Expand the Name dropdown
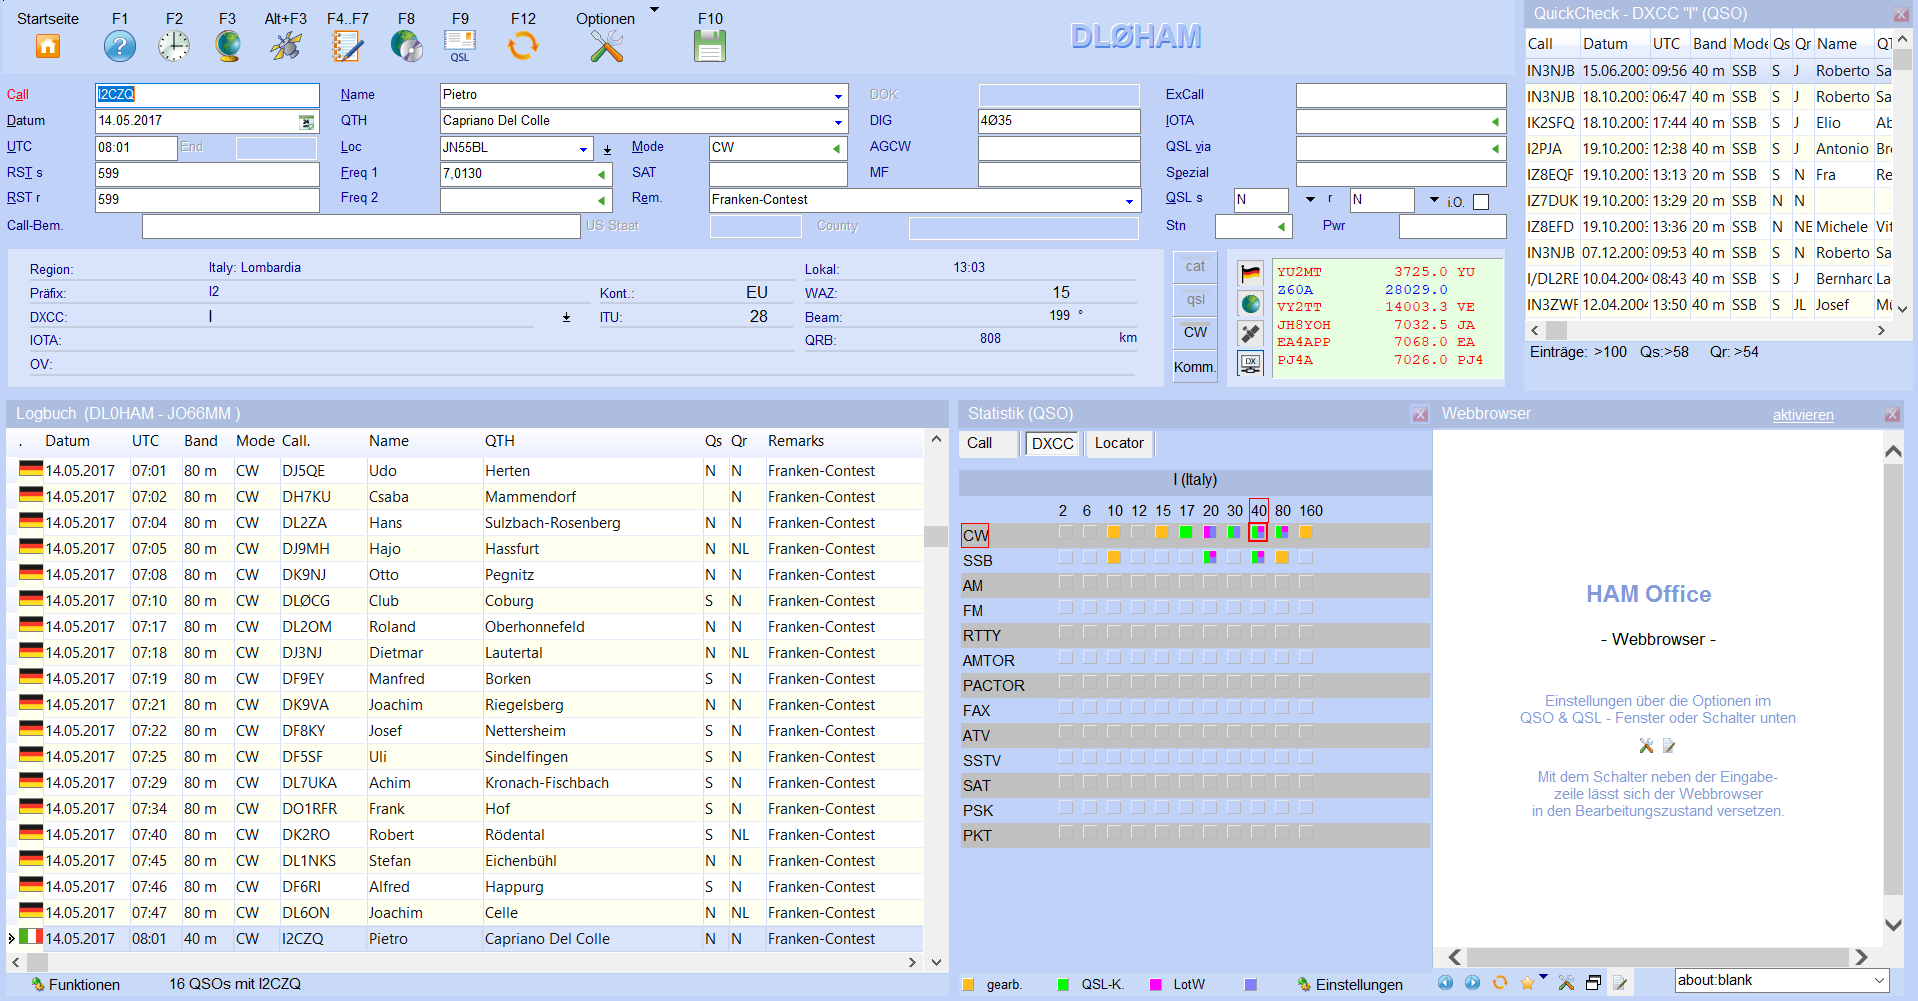 [838, 96]
